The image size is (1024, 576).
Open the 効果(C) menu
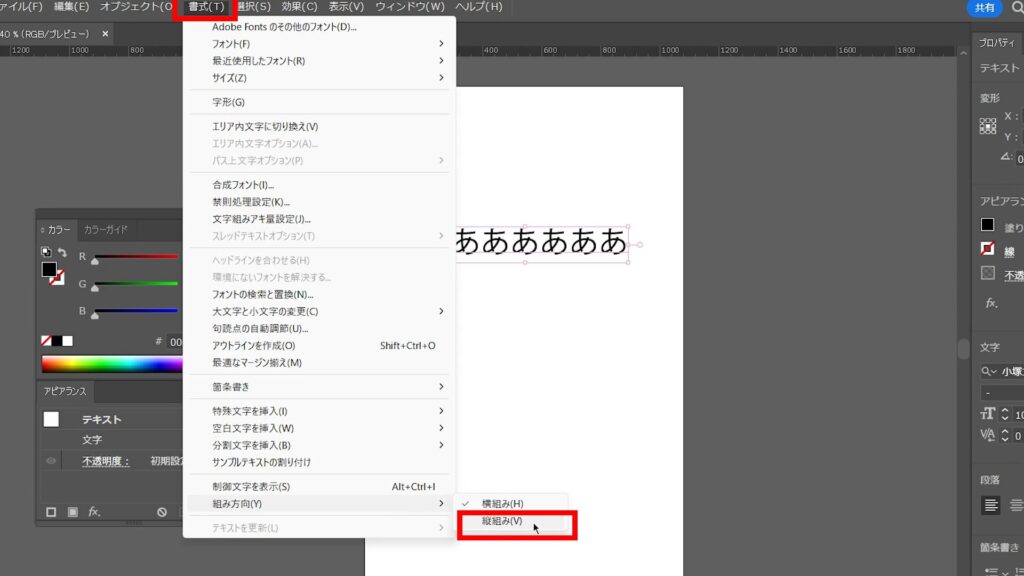pos(299,7)
